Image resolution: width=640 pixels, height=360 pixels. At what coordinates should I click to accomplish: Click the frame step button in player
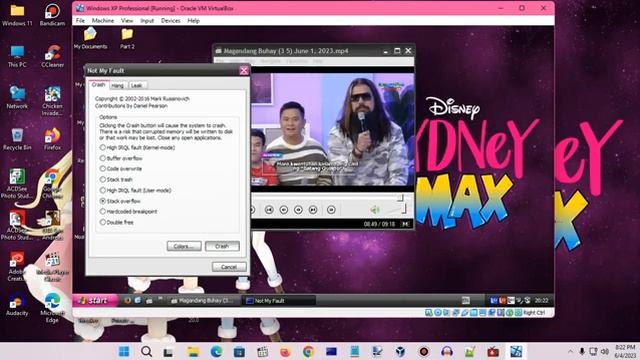click(x=331, y=209)
